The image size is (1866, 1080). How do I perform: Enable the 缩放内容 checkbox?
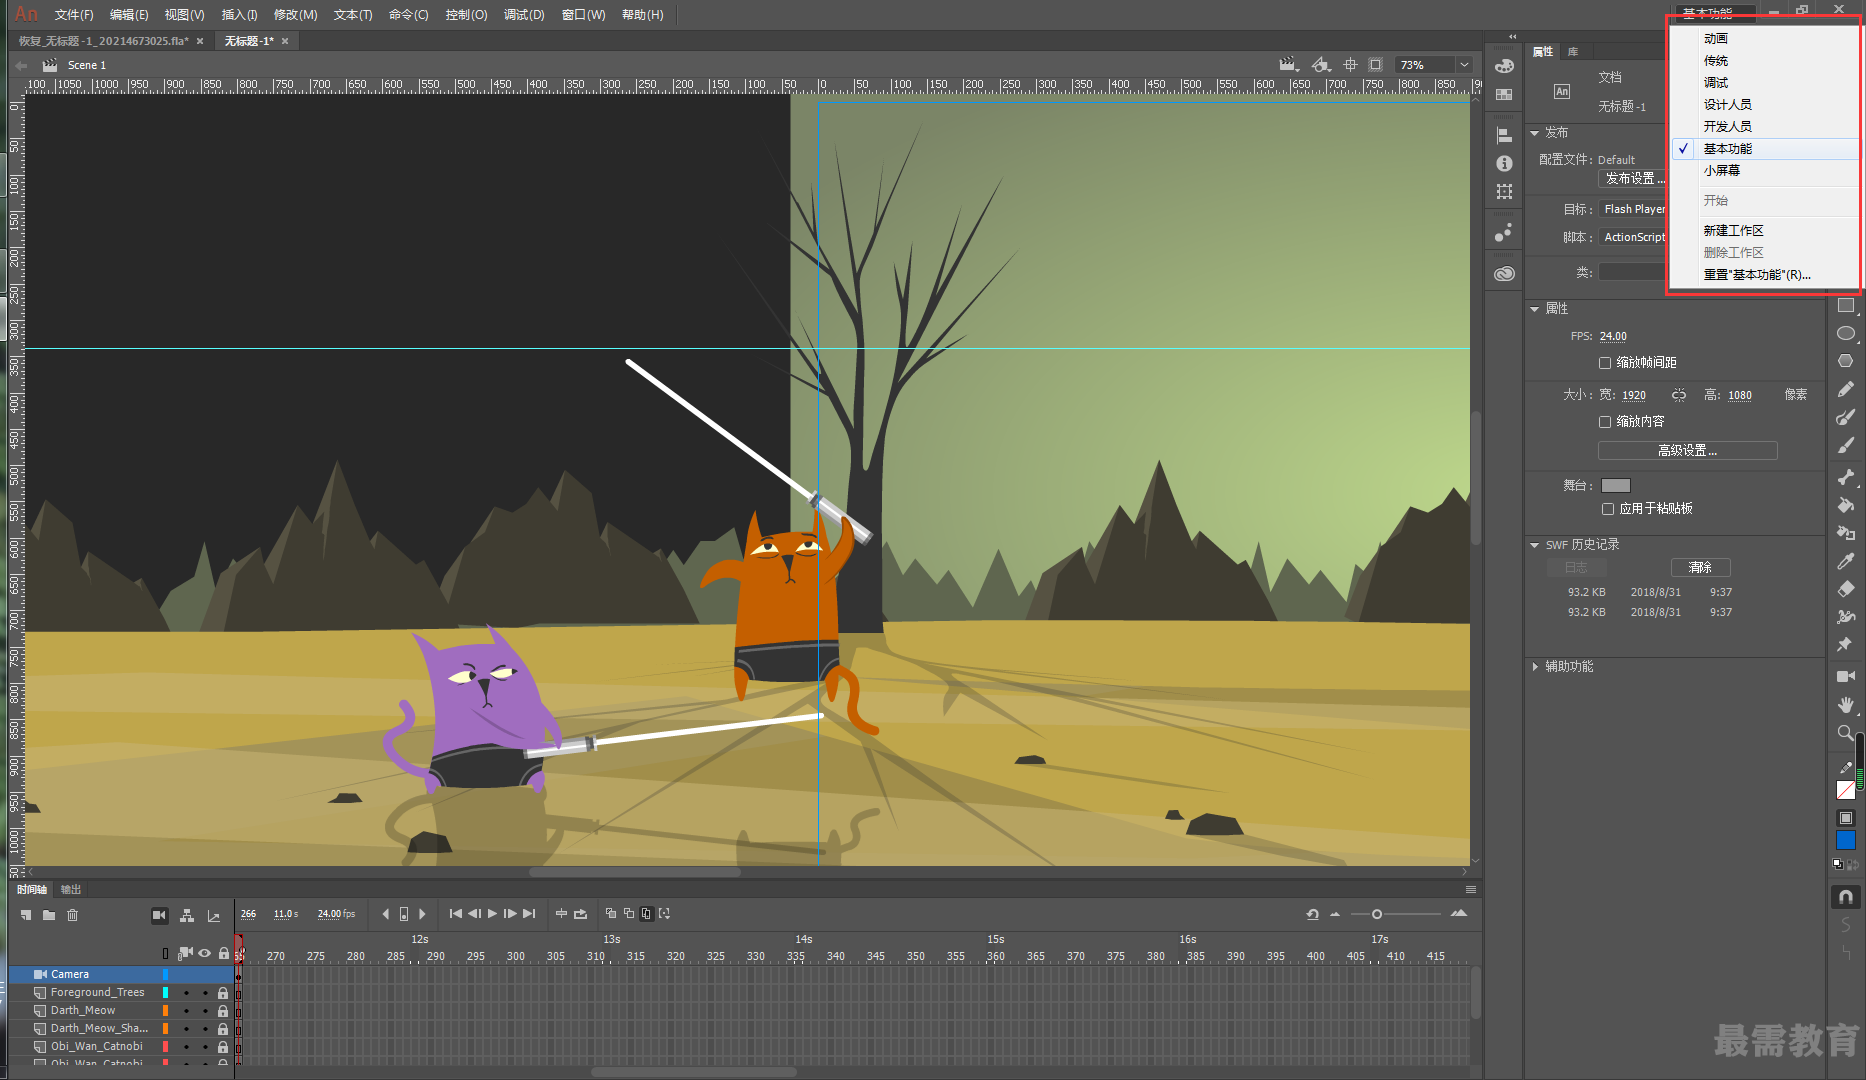1605,422
